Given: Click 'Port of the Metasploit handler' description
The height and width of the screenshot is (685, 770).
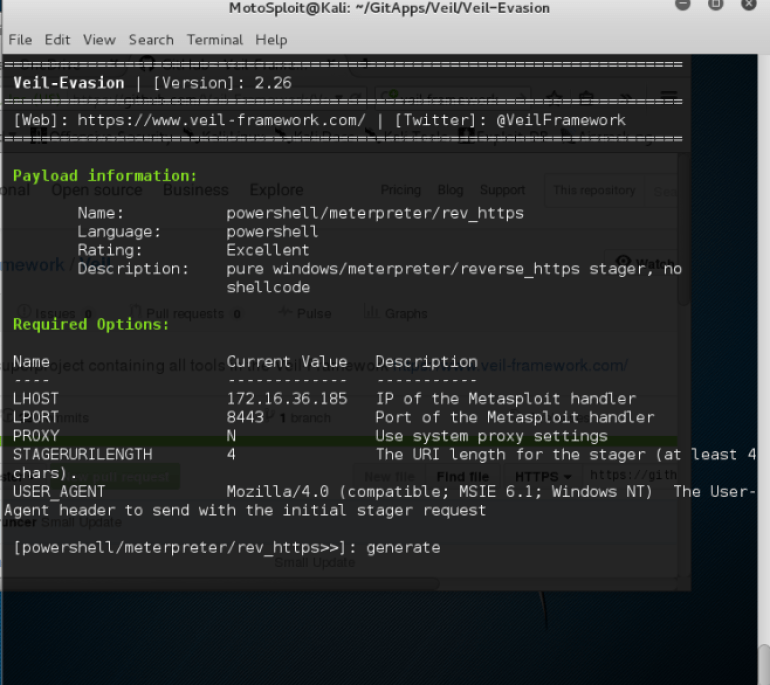Looking at the screenshot, I should [x=515, y=417].
